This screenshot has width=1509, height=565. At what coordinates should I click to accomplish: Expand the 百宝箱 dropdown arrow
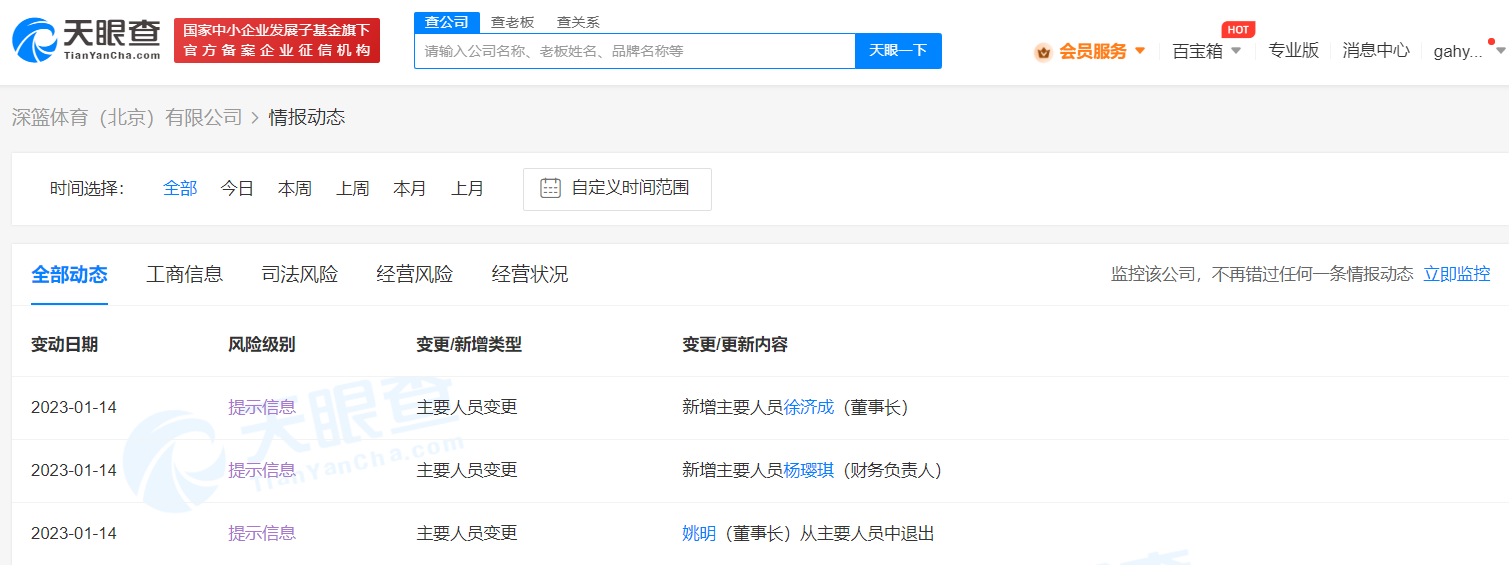pyautogui.click(x=1236, y=51)
